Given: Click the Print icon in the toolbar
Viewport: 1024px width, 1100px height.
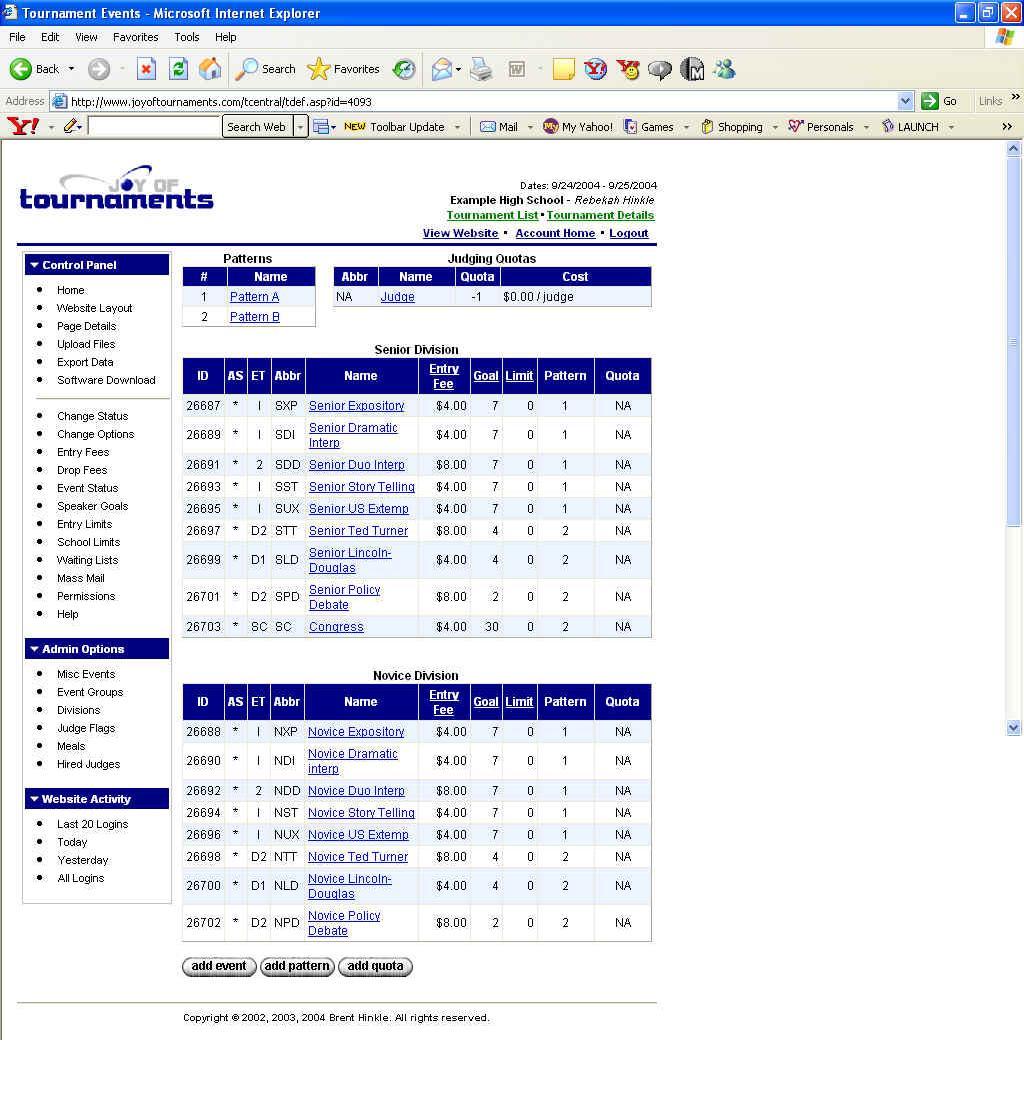Looking at the screenshot, I should click(482, 69).
